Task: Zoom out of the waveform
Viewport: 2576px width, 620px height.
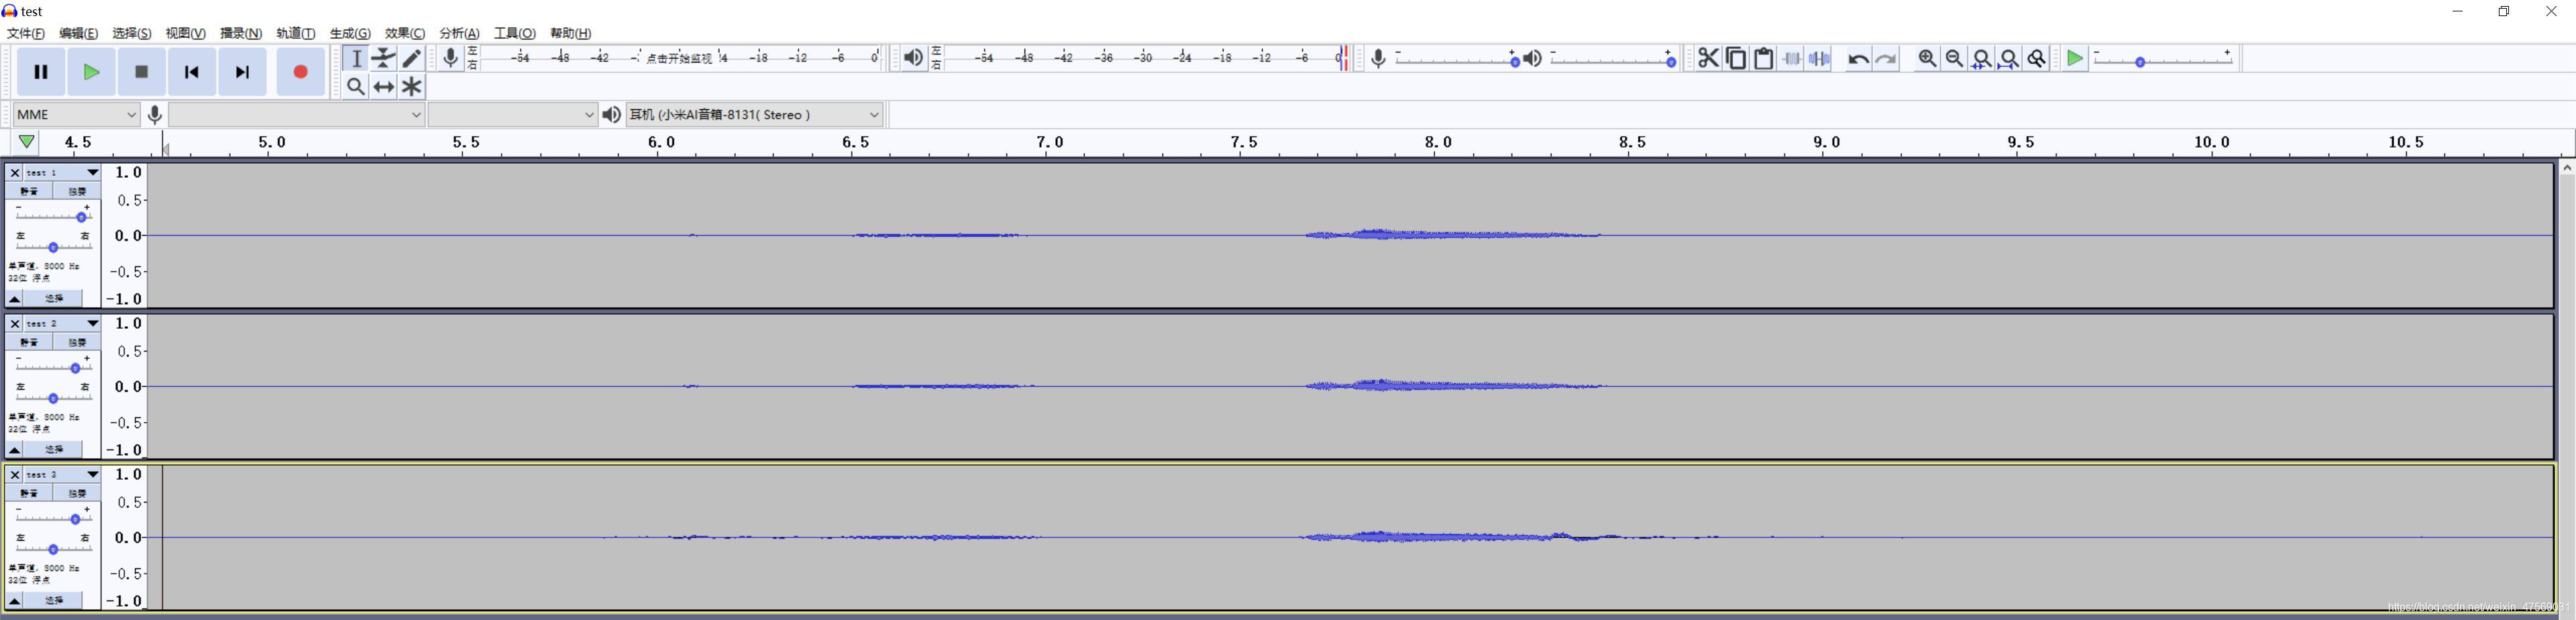Action: pos(1954,59)
